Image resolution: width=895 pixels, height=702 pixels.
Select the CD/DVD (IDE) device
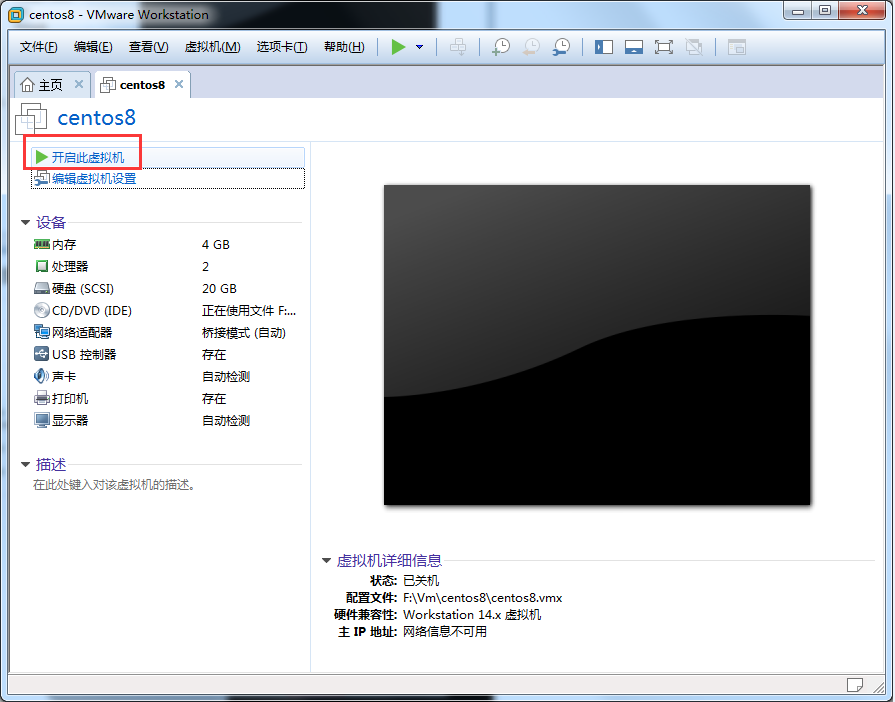tap(91, 311)
